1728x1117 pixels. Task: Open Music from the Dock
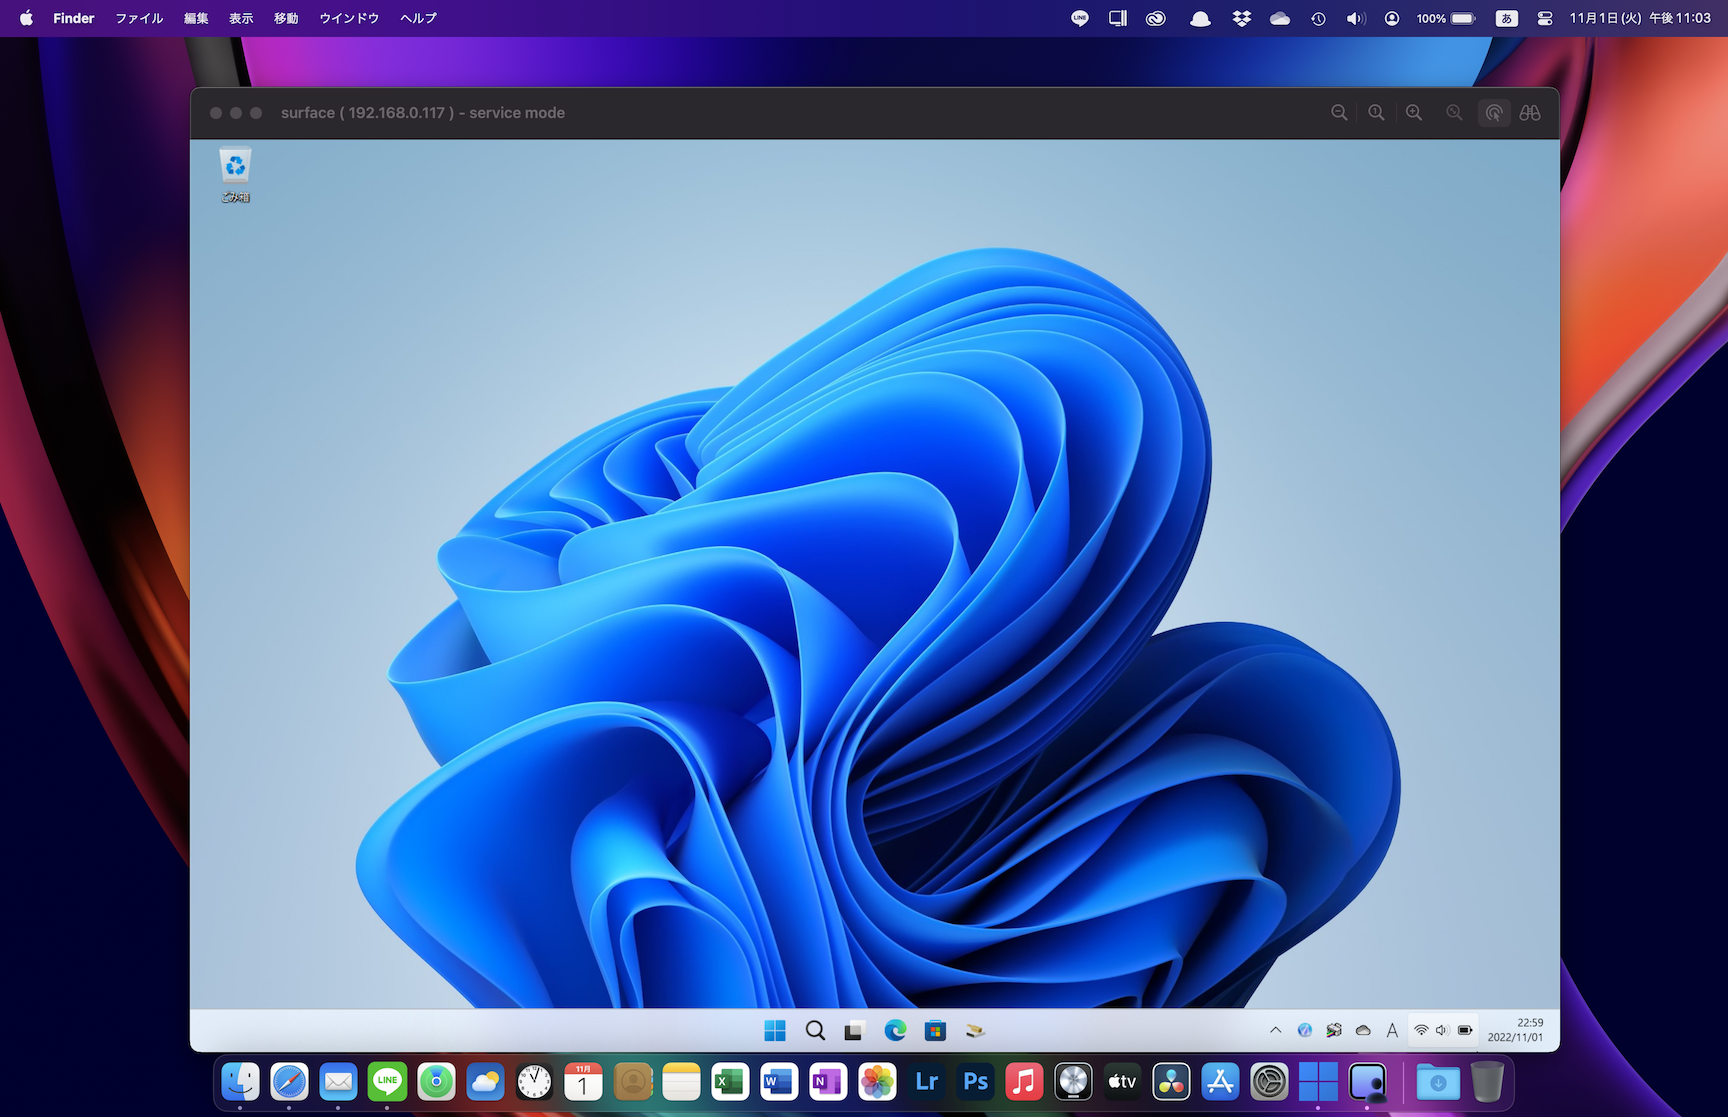pos(1024,1081)
